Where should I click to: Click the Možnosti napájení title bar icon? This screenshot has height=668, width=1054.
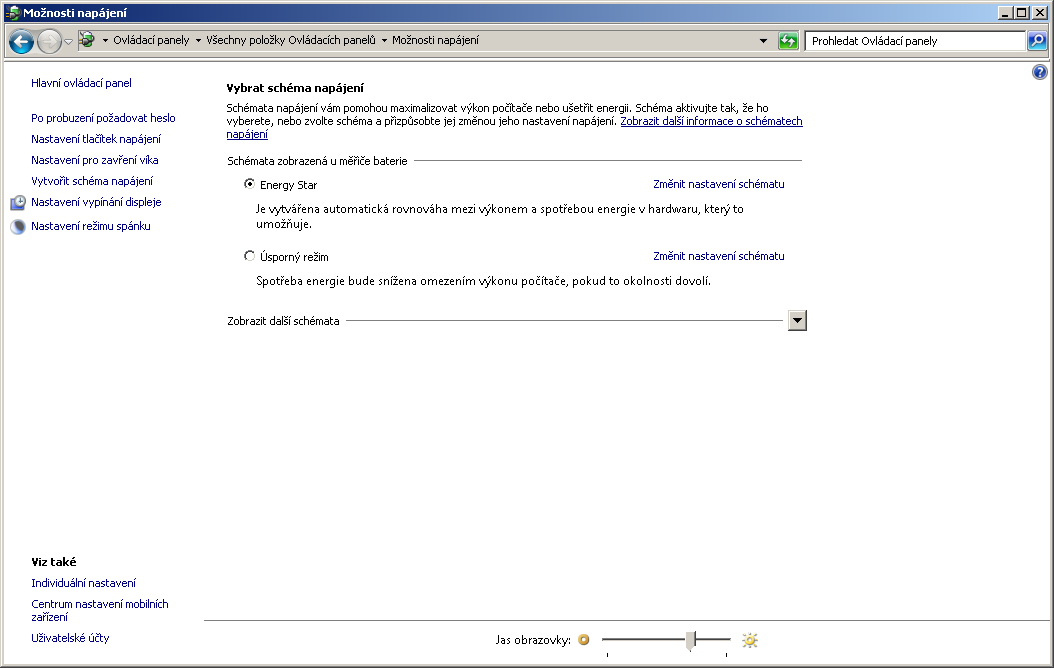pos(12,13)
